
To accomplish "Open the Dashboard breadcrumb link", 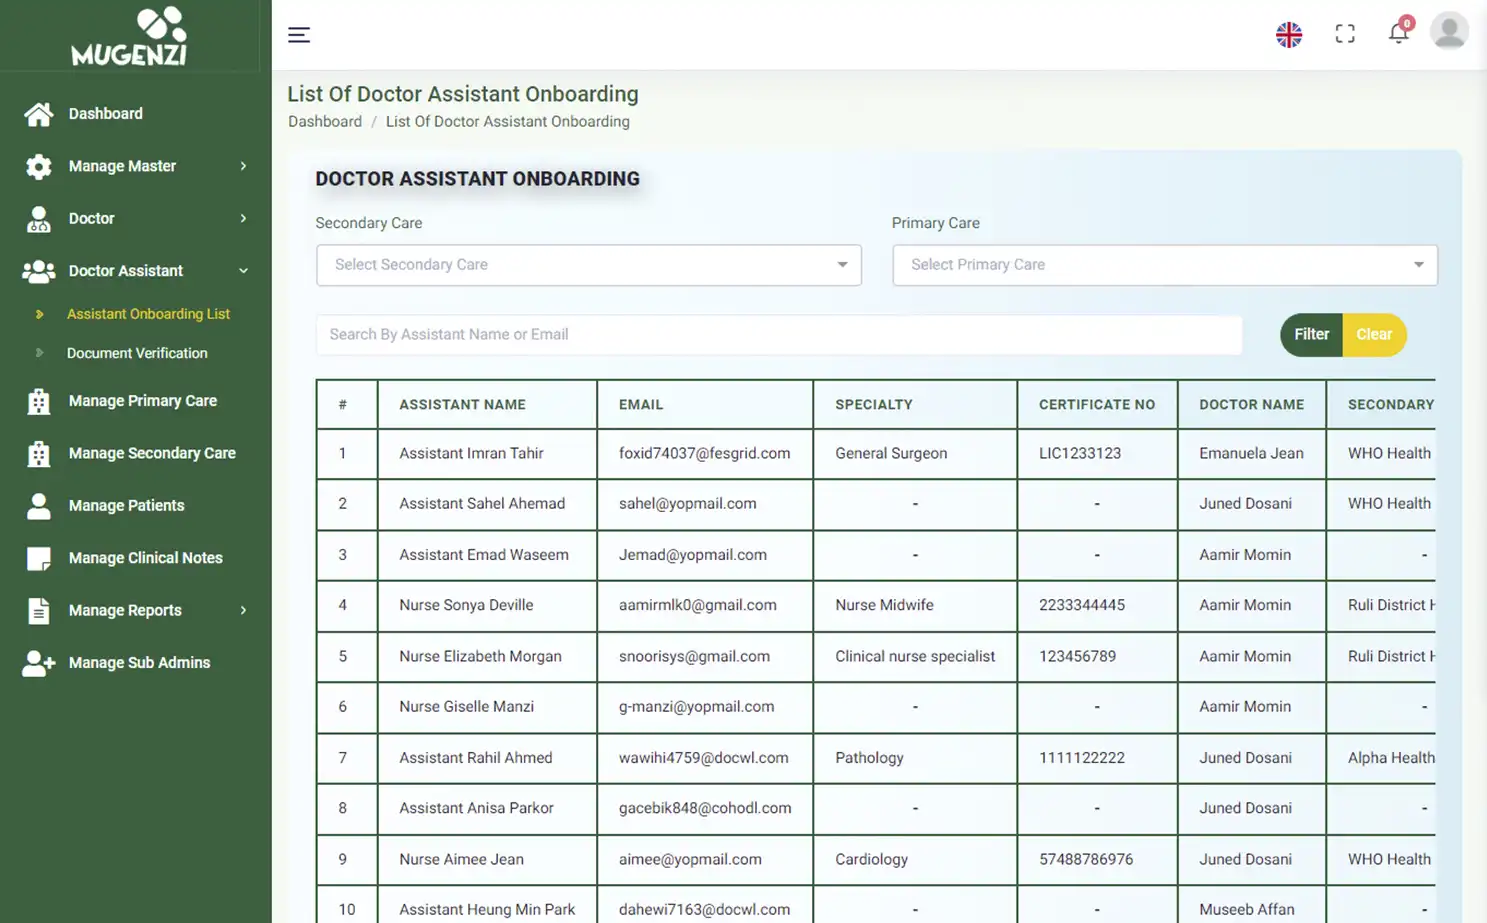I will point(324,121).
